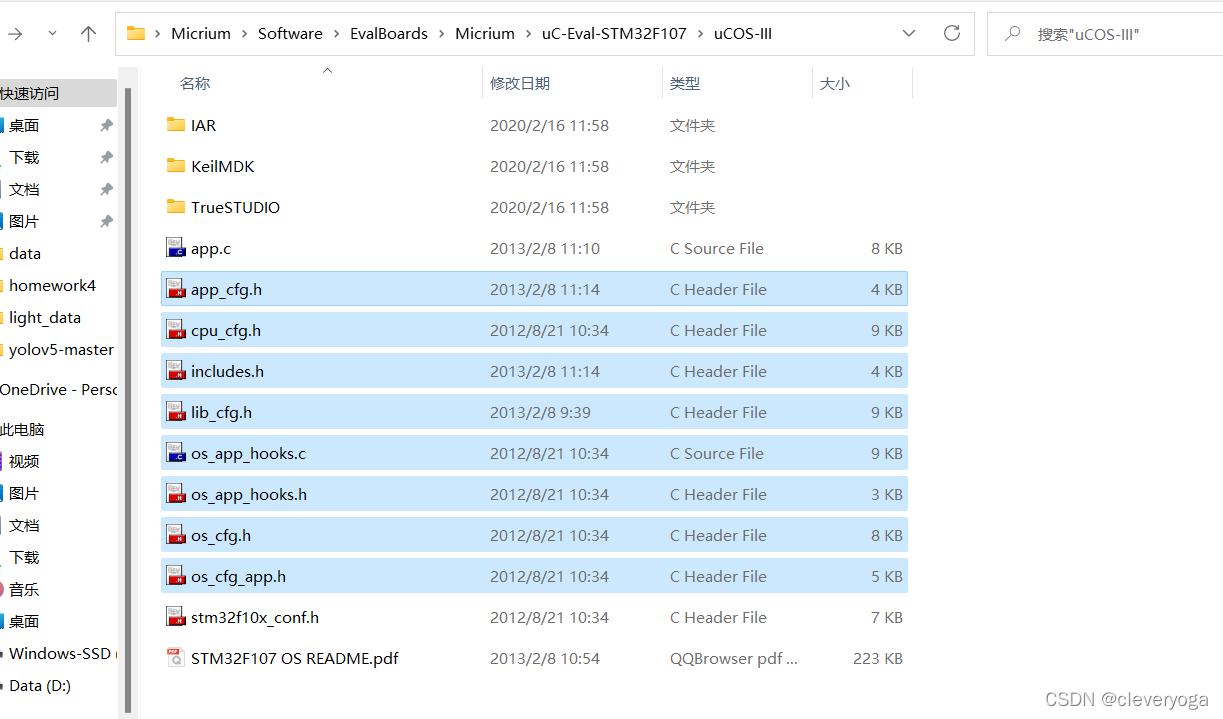Click the os_cfg.h file icon
1223x719 pixels.
(176, 535)
